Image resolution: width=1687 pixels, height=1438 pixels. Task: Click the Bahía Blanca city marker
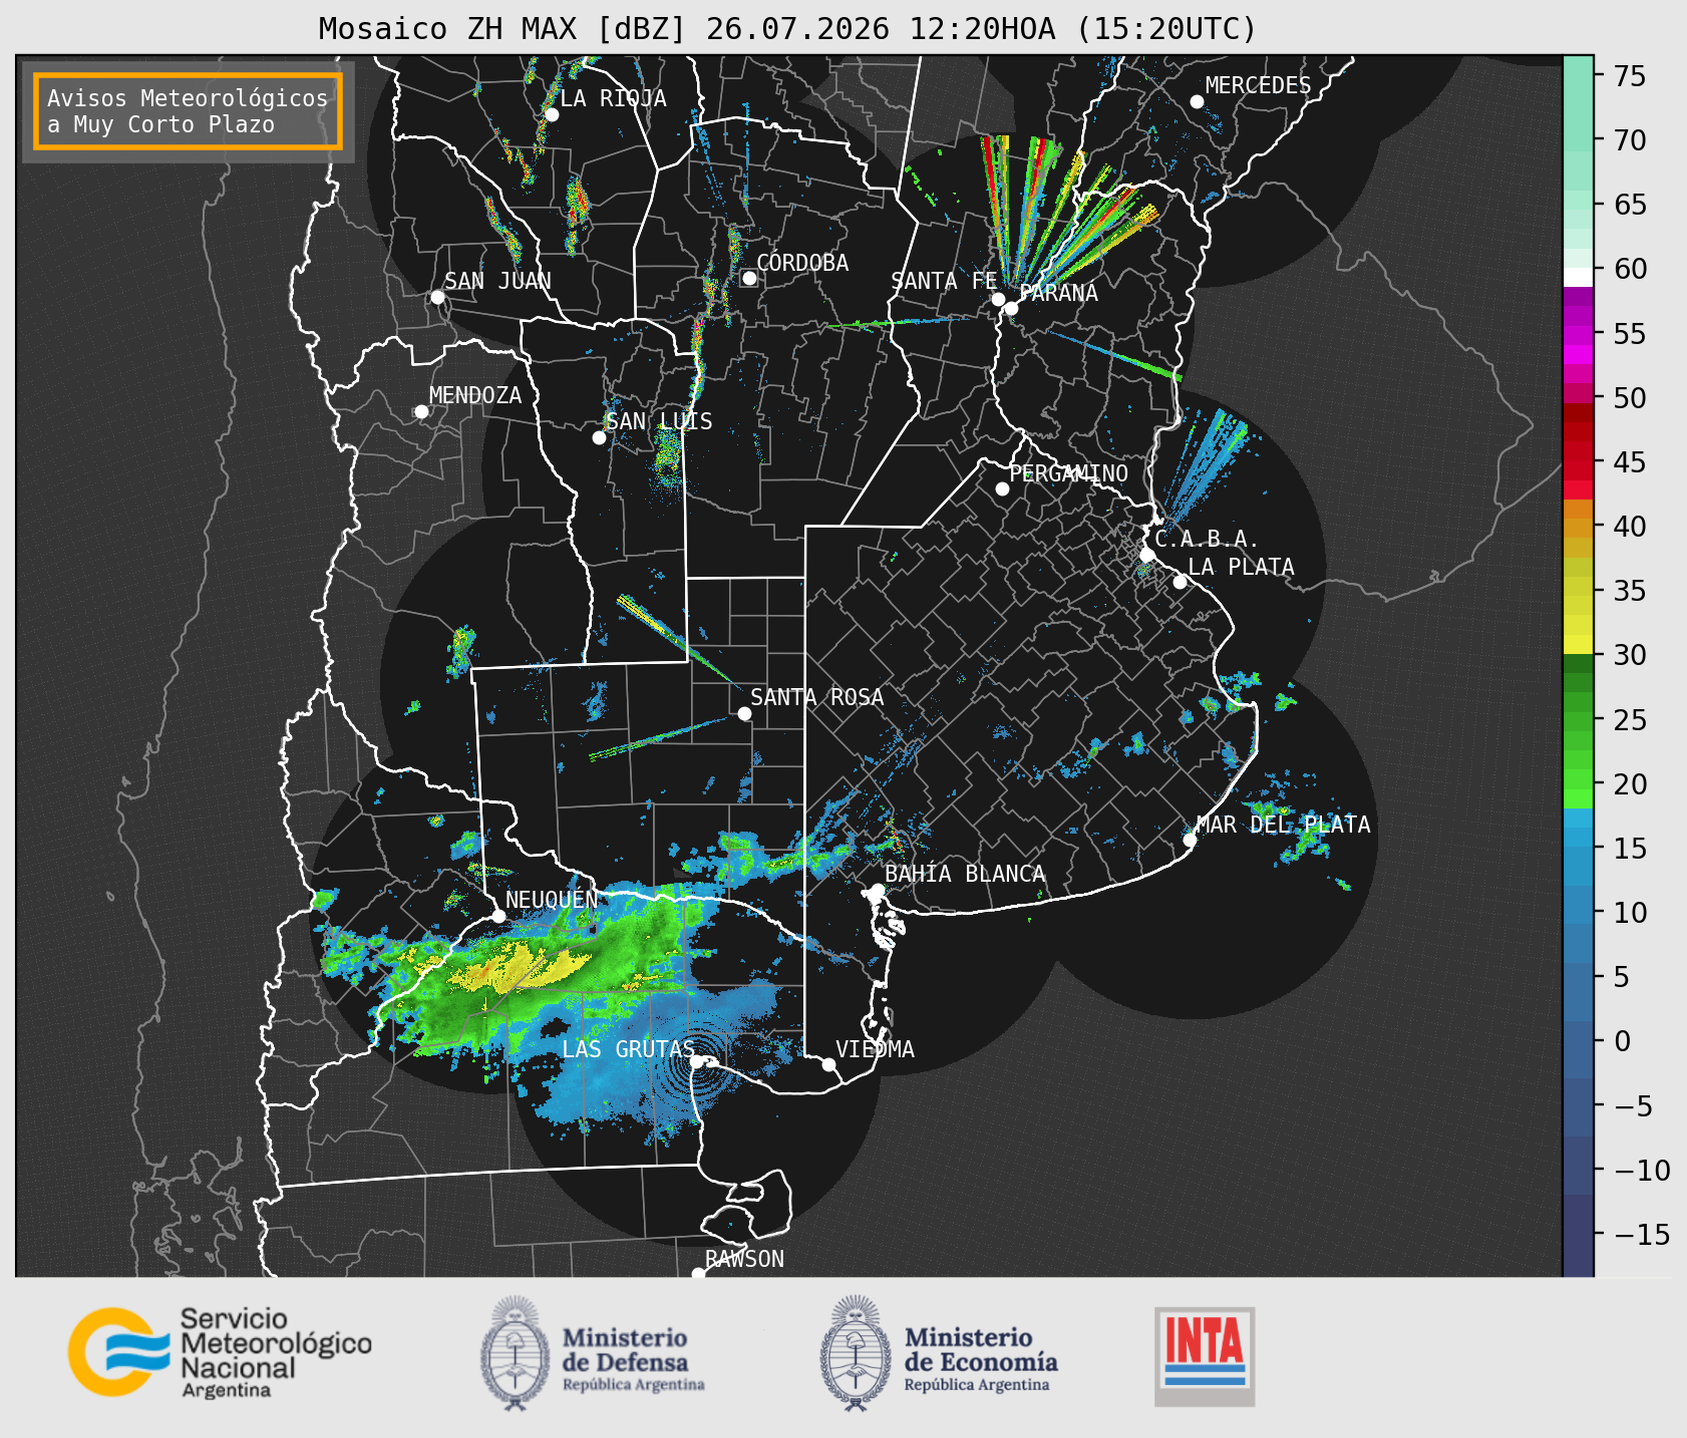(x=877, y=890)
